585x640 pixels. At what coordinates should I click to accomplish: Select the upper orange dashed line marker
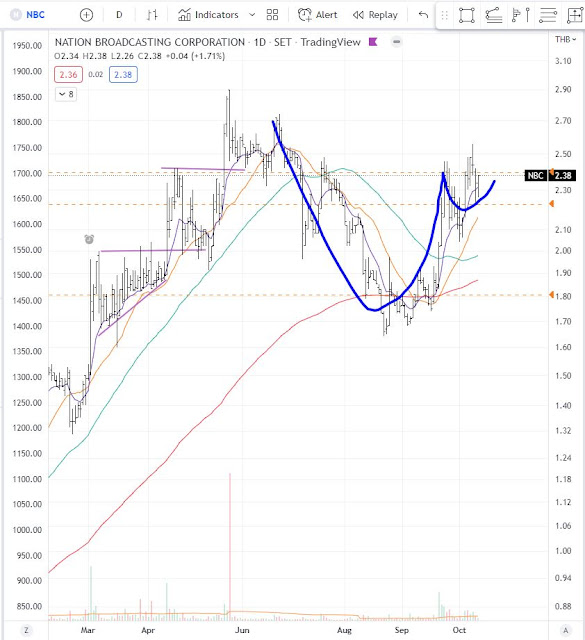(551, 172)
